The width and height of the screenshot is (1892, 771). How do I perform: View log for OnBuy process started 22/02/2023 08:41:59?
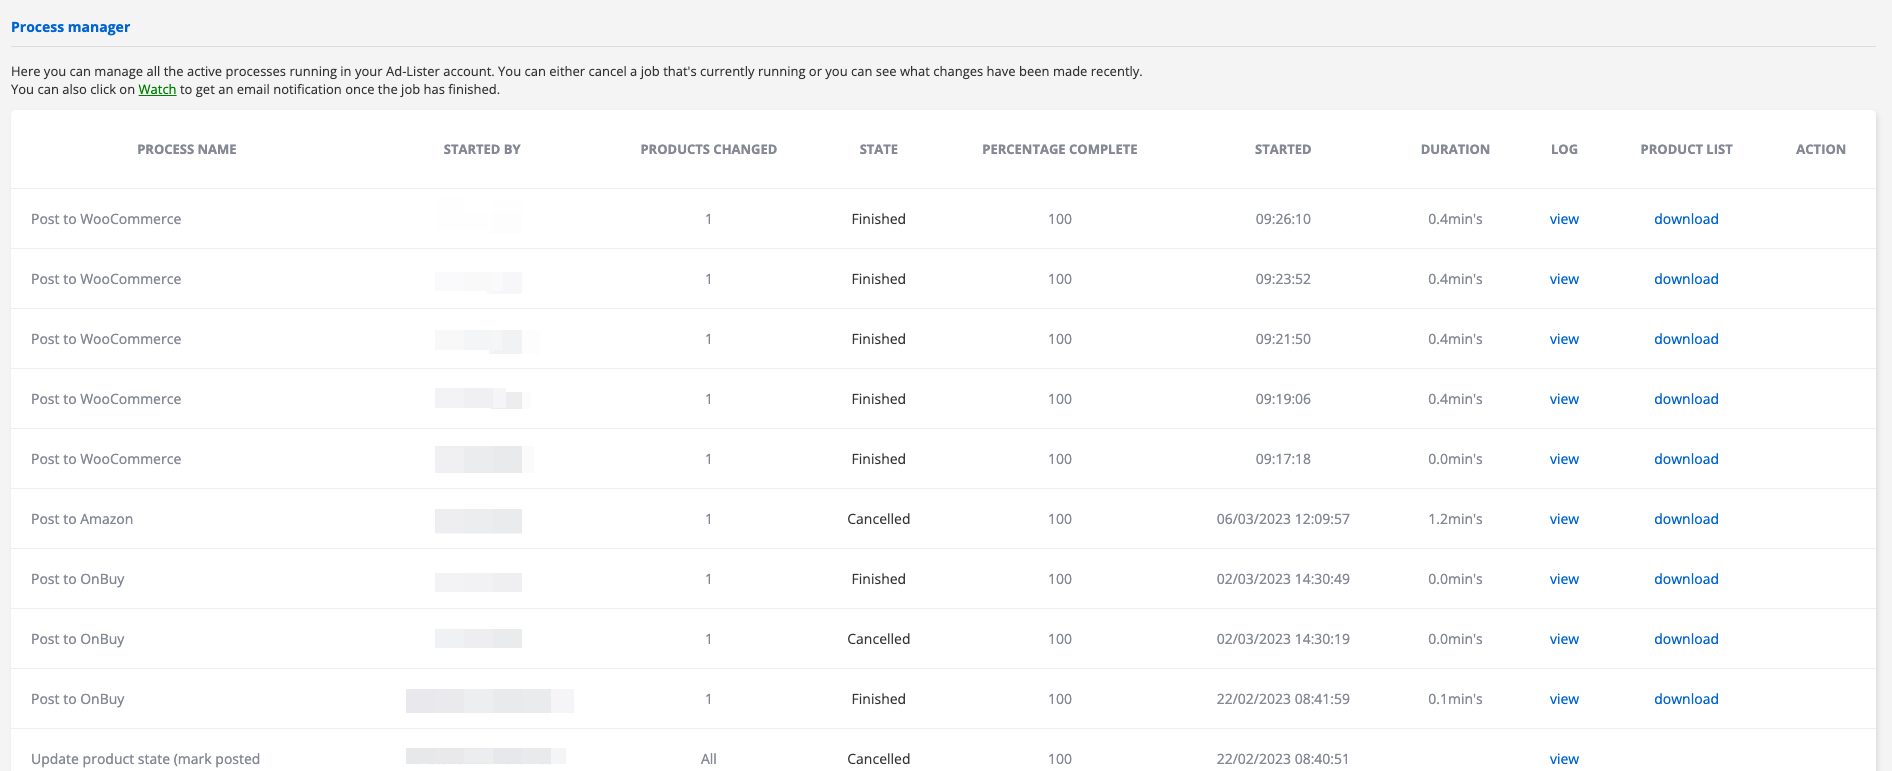[1564, 699]
